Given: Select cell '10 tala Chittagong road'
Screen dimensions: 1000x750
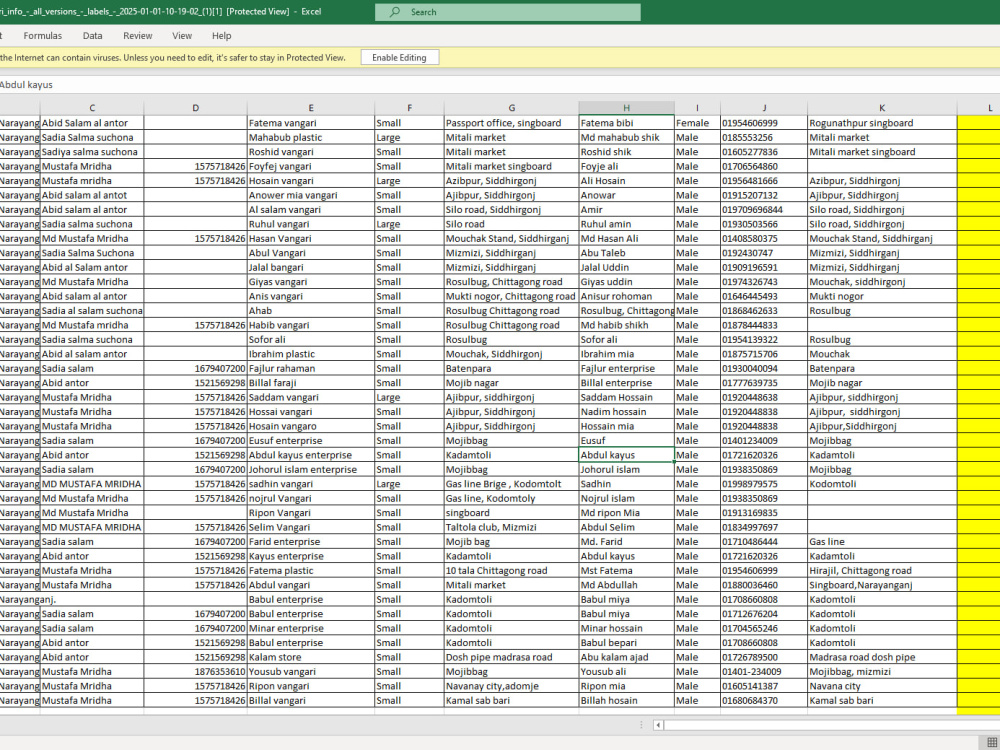Looking at the screenshot, I should pos(511,571).
